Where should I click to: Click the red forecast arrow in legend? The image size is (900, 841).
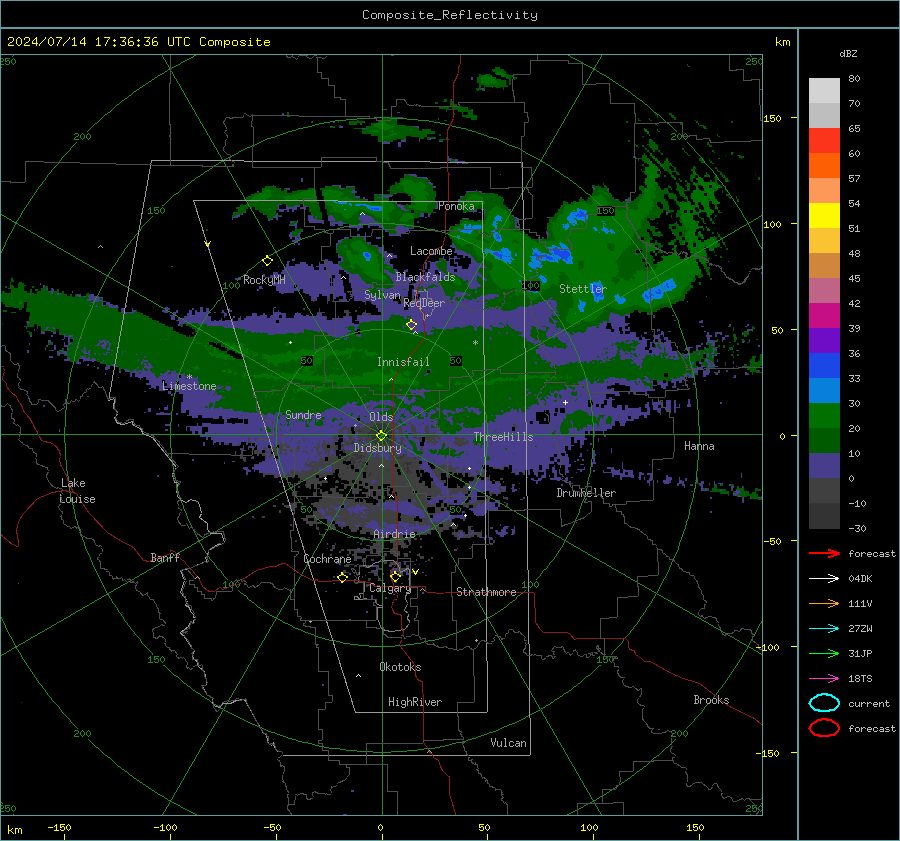[x=824, y=553]
